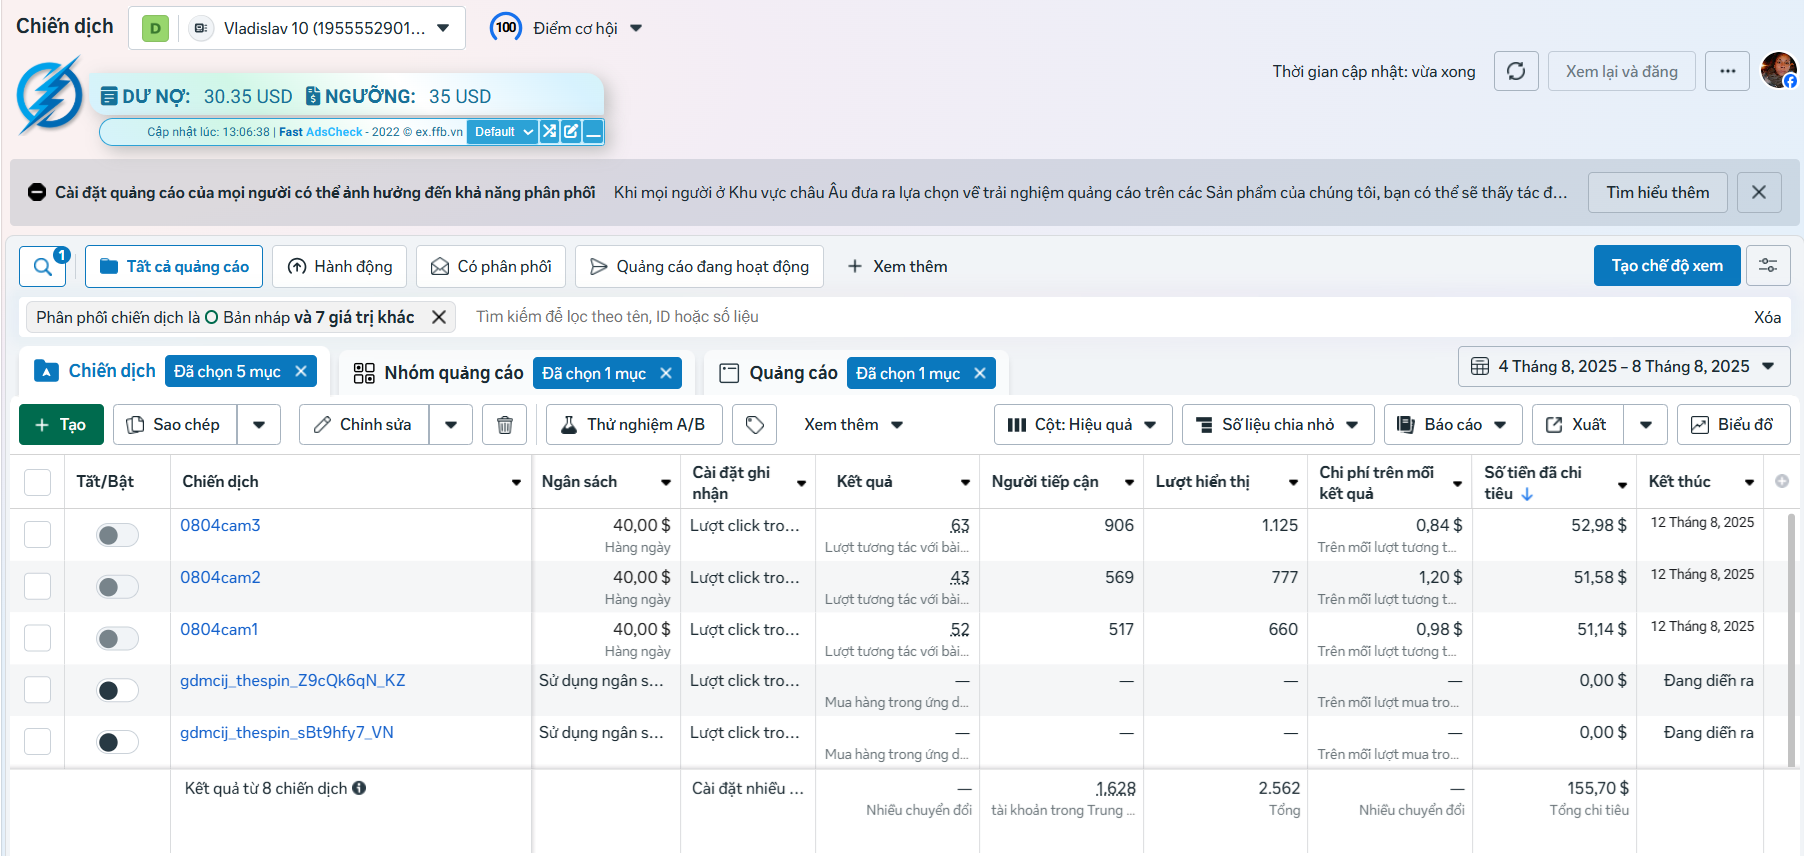
Task: Open the Vladislav 10 account dropdown
Action: click(x=297, y=28)
